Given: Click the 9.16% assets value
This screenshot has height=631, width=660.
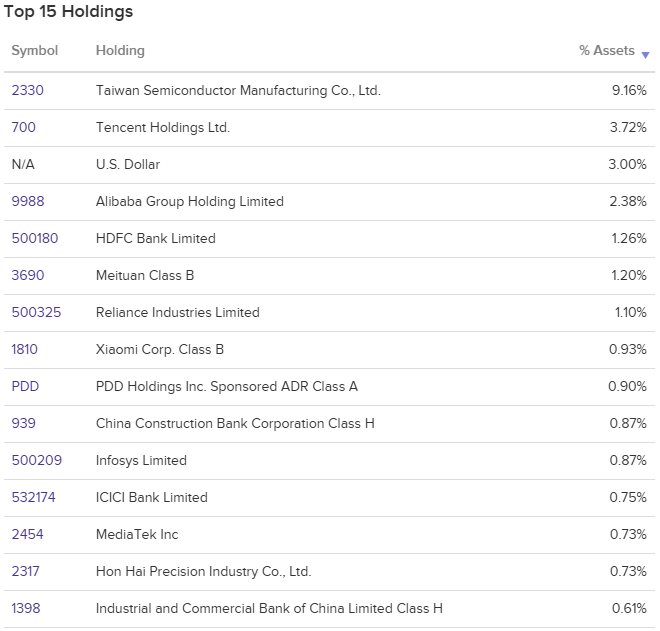Looking at the screenshot, I should 629,91.
